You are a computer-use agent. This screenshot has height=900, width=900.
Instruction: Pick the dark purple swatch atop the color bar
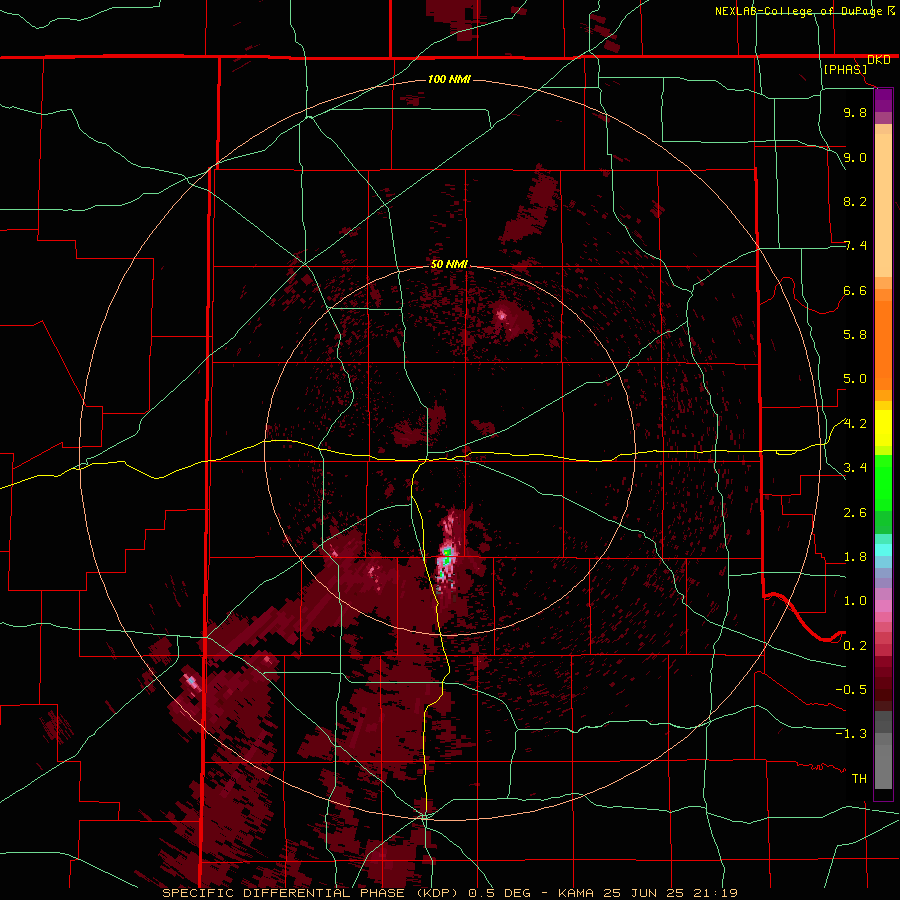click(x=883, y=100)
